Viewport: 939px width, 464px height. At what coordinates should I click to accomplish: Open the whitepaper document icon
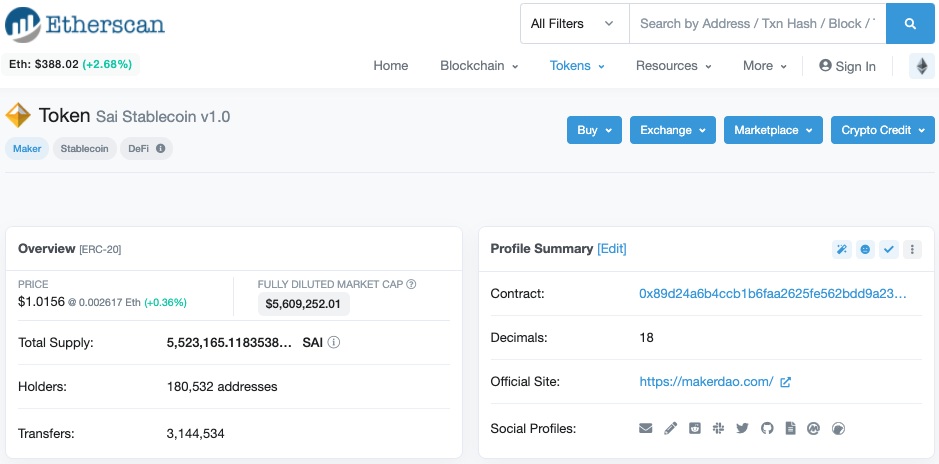point(790,428)
